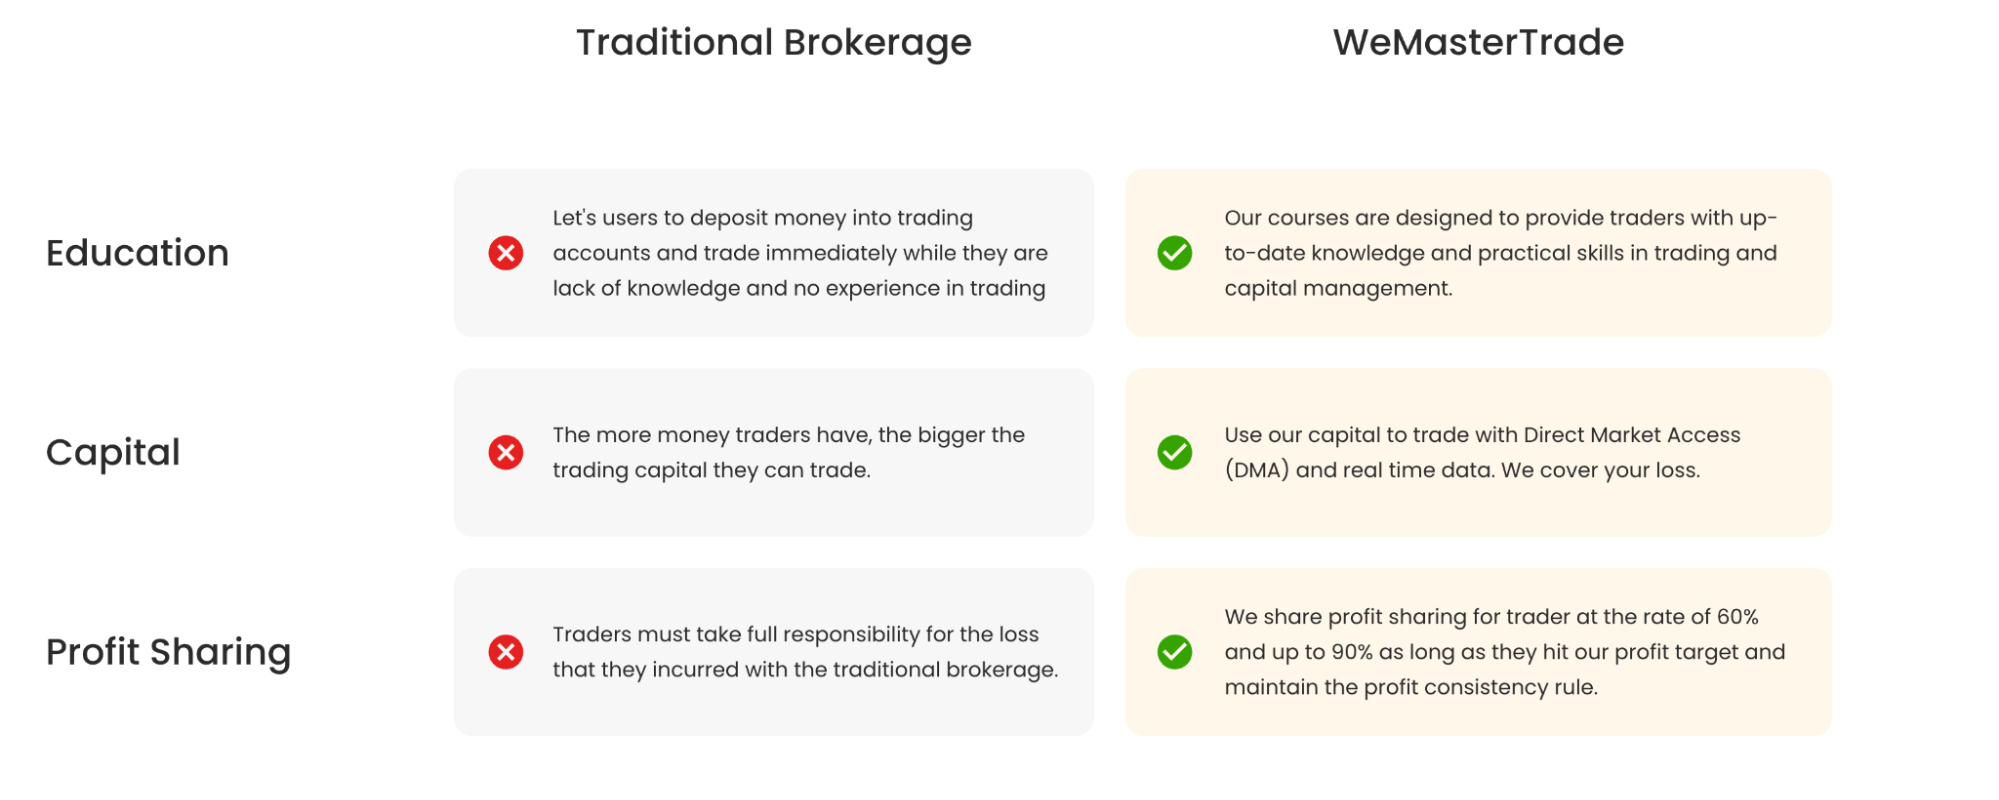
Task: Click the red X icon in Education row
Action: pyautogui.click(x=506, y=253)
